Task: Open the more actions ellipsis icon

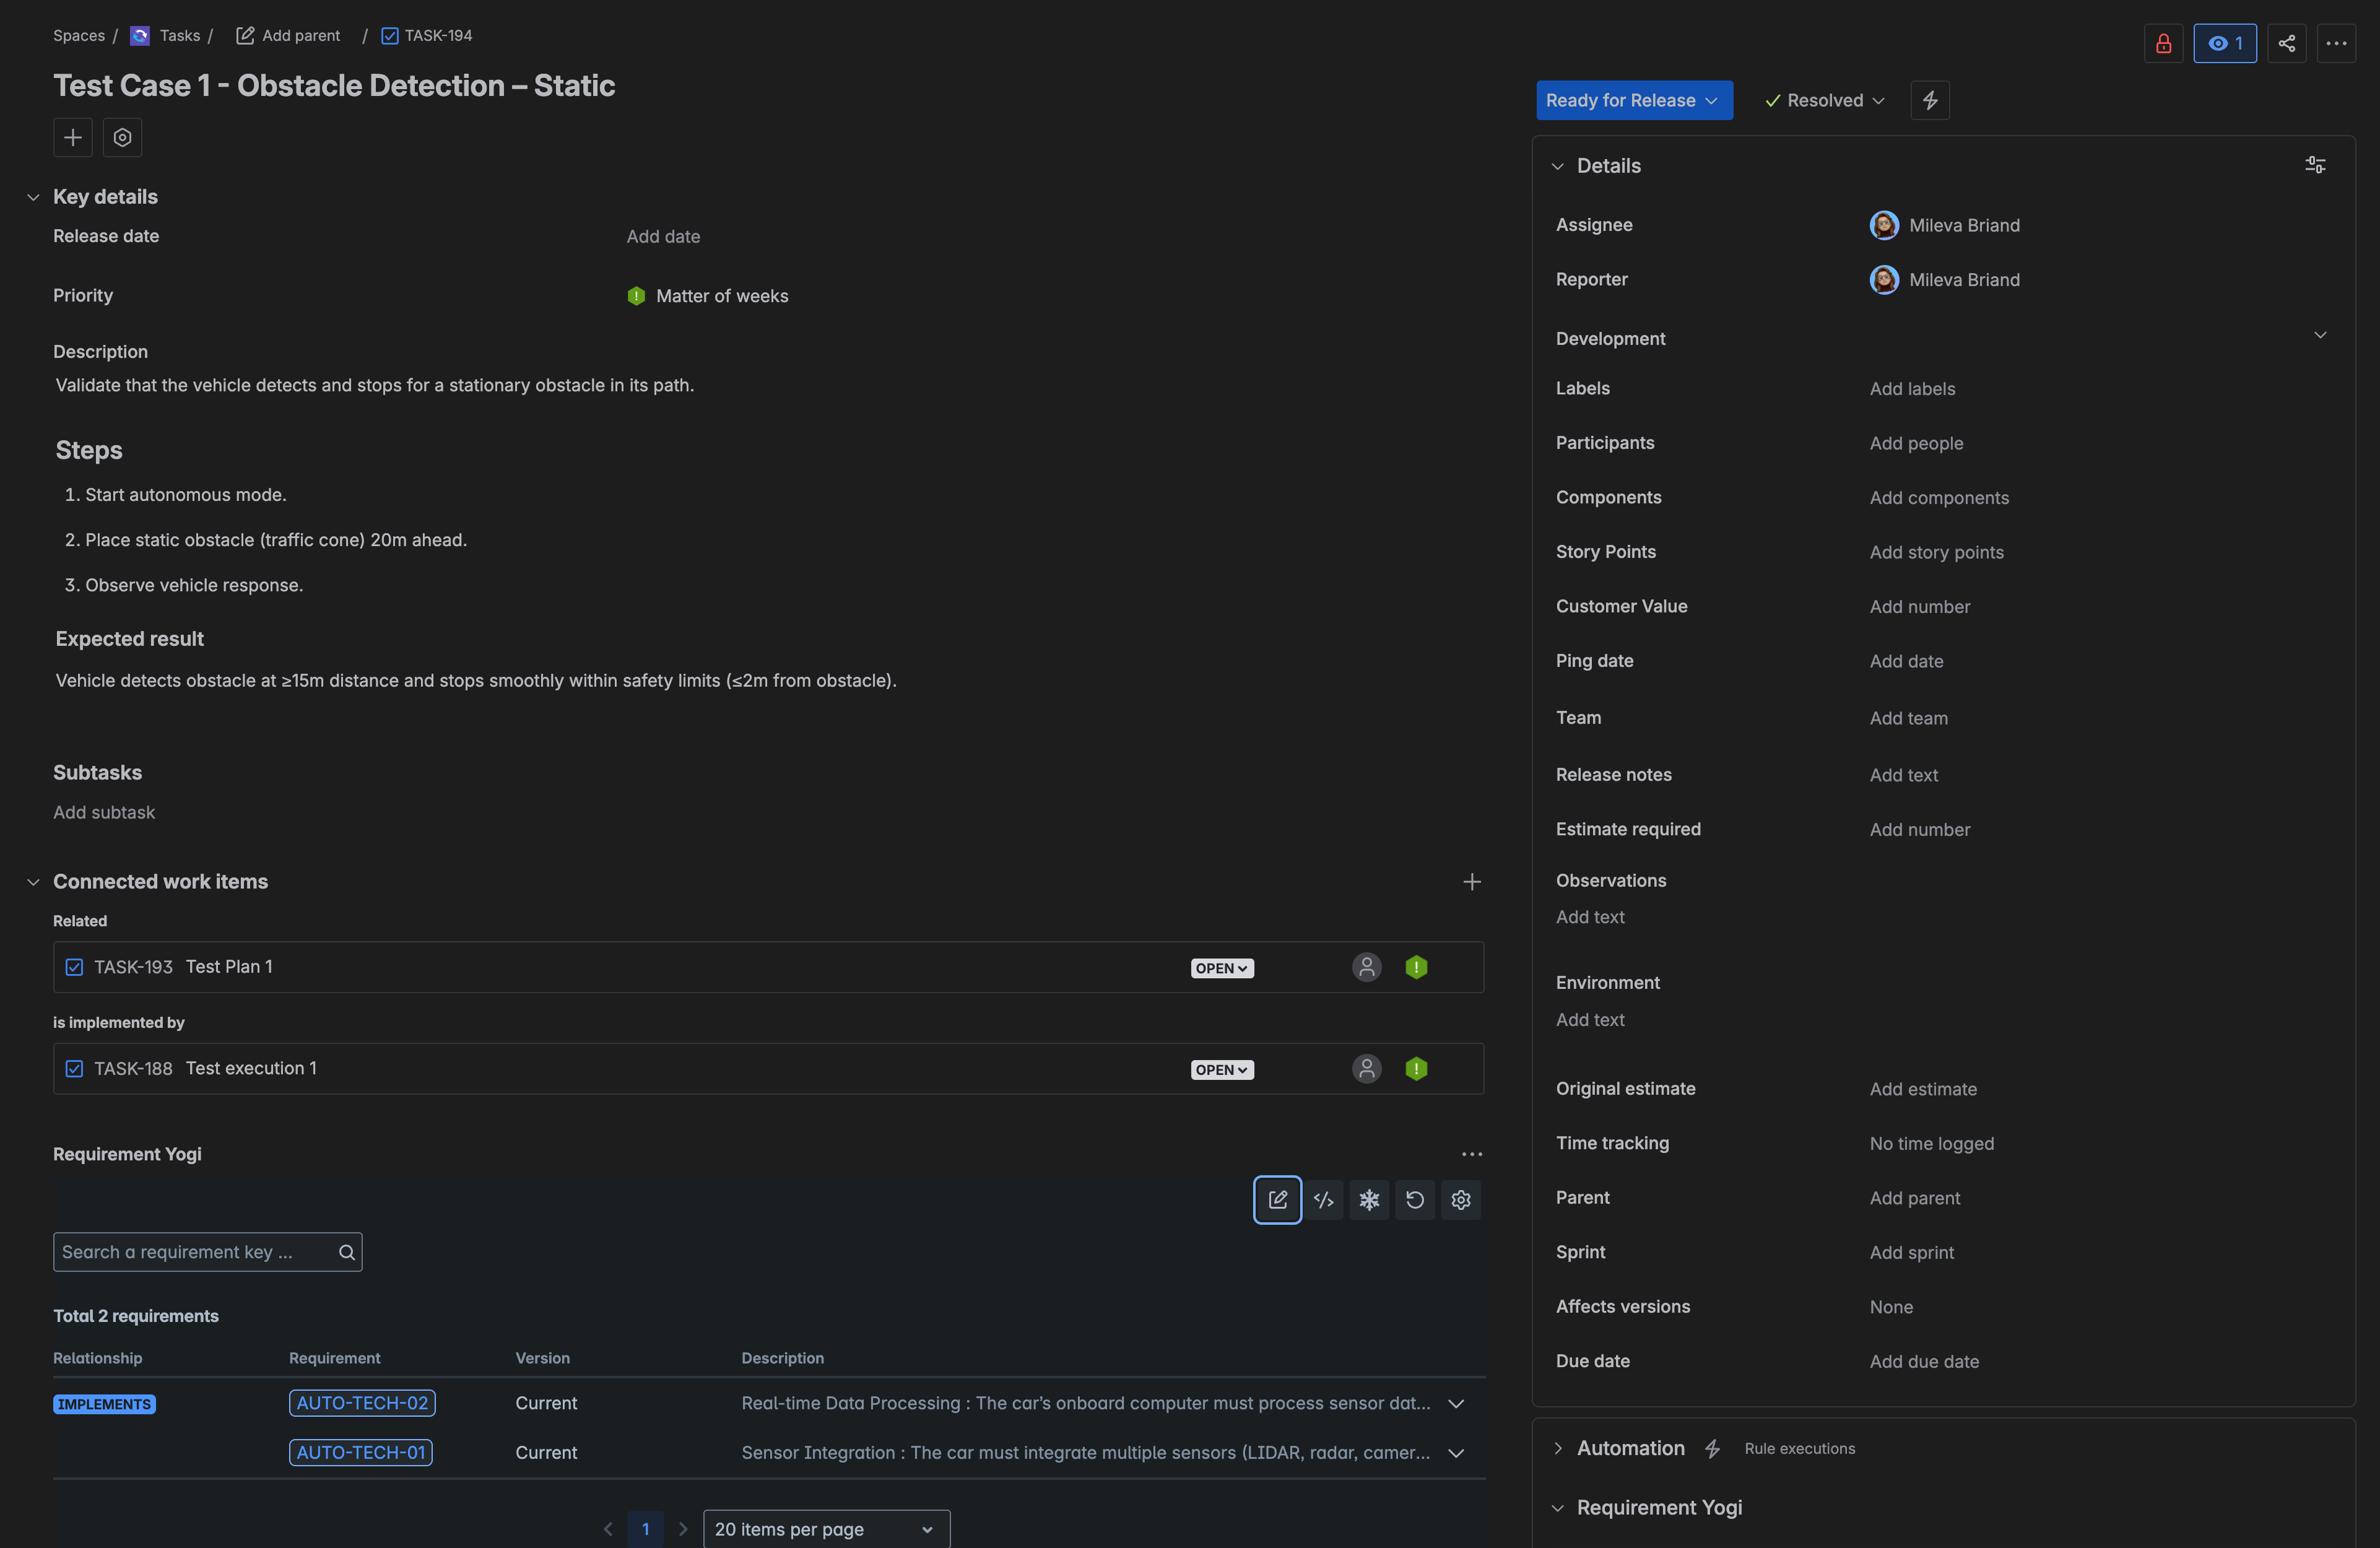Action: (2338, 43)
